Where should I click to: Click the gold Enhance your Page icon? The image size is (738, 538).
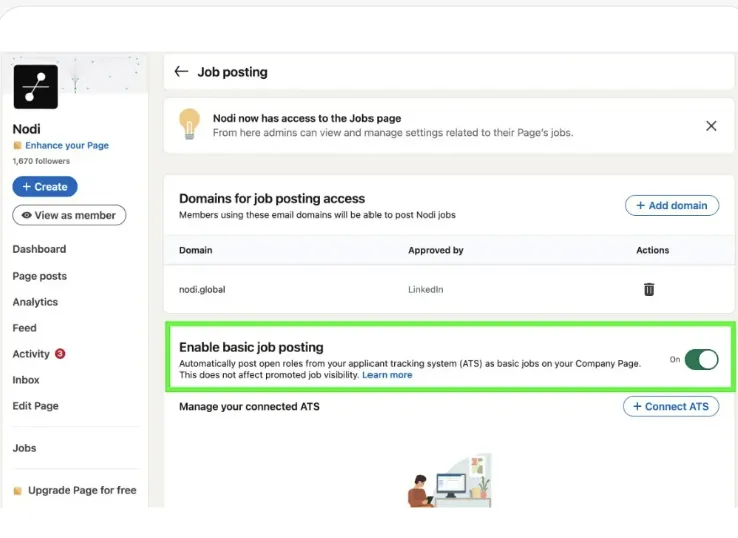point(17,145)
